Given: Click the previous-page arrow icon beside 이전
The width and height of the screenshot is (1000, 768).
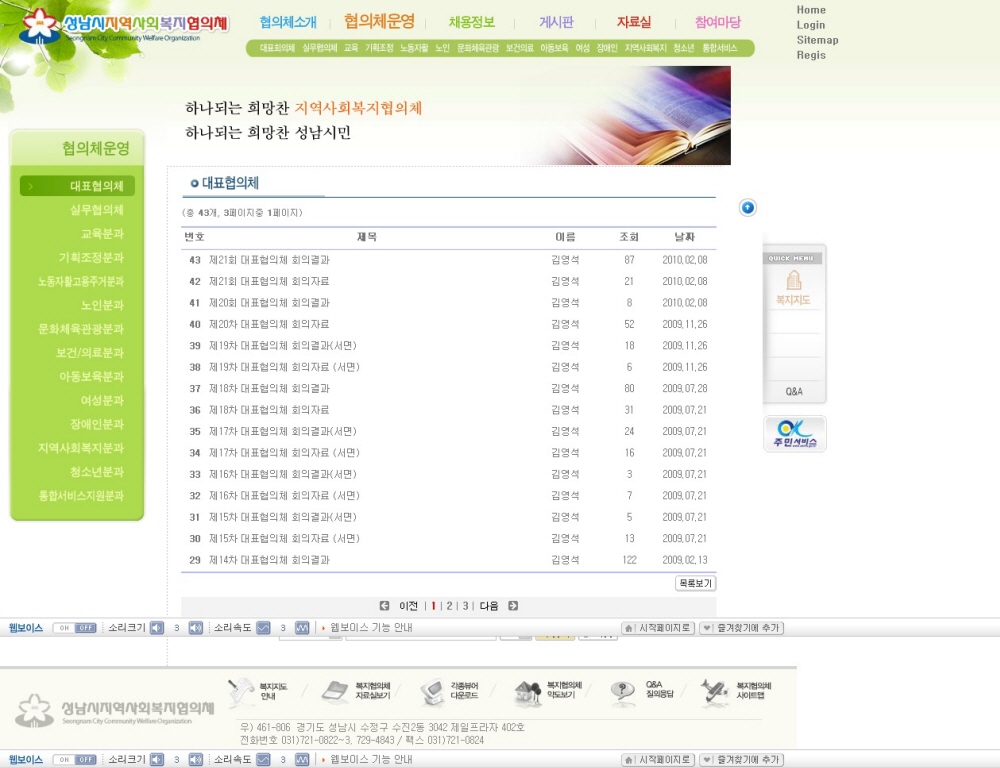Looking at the screenshot, I should [x=384, y=606].
